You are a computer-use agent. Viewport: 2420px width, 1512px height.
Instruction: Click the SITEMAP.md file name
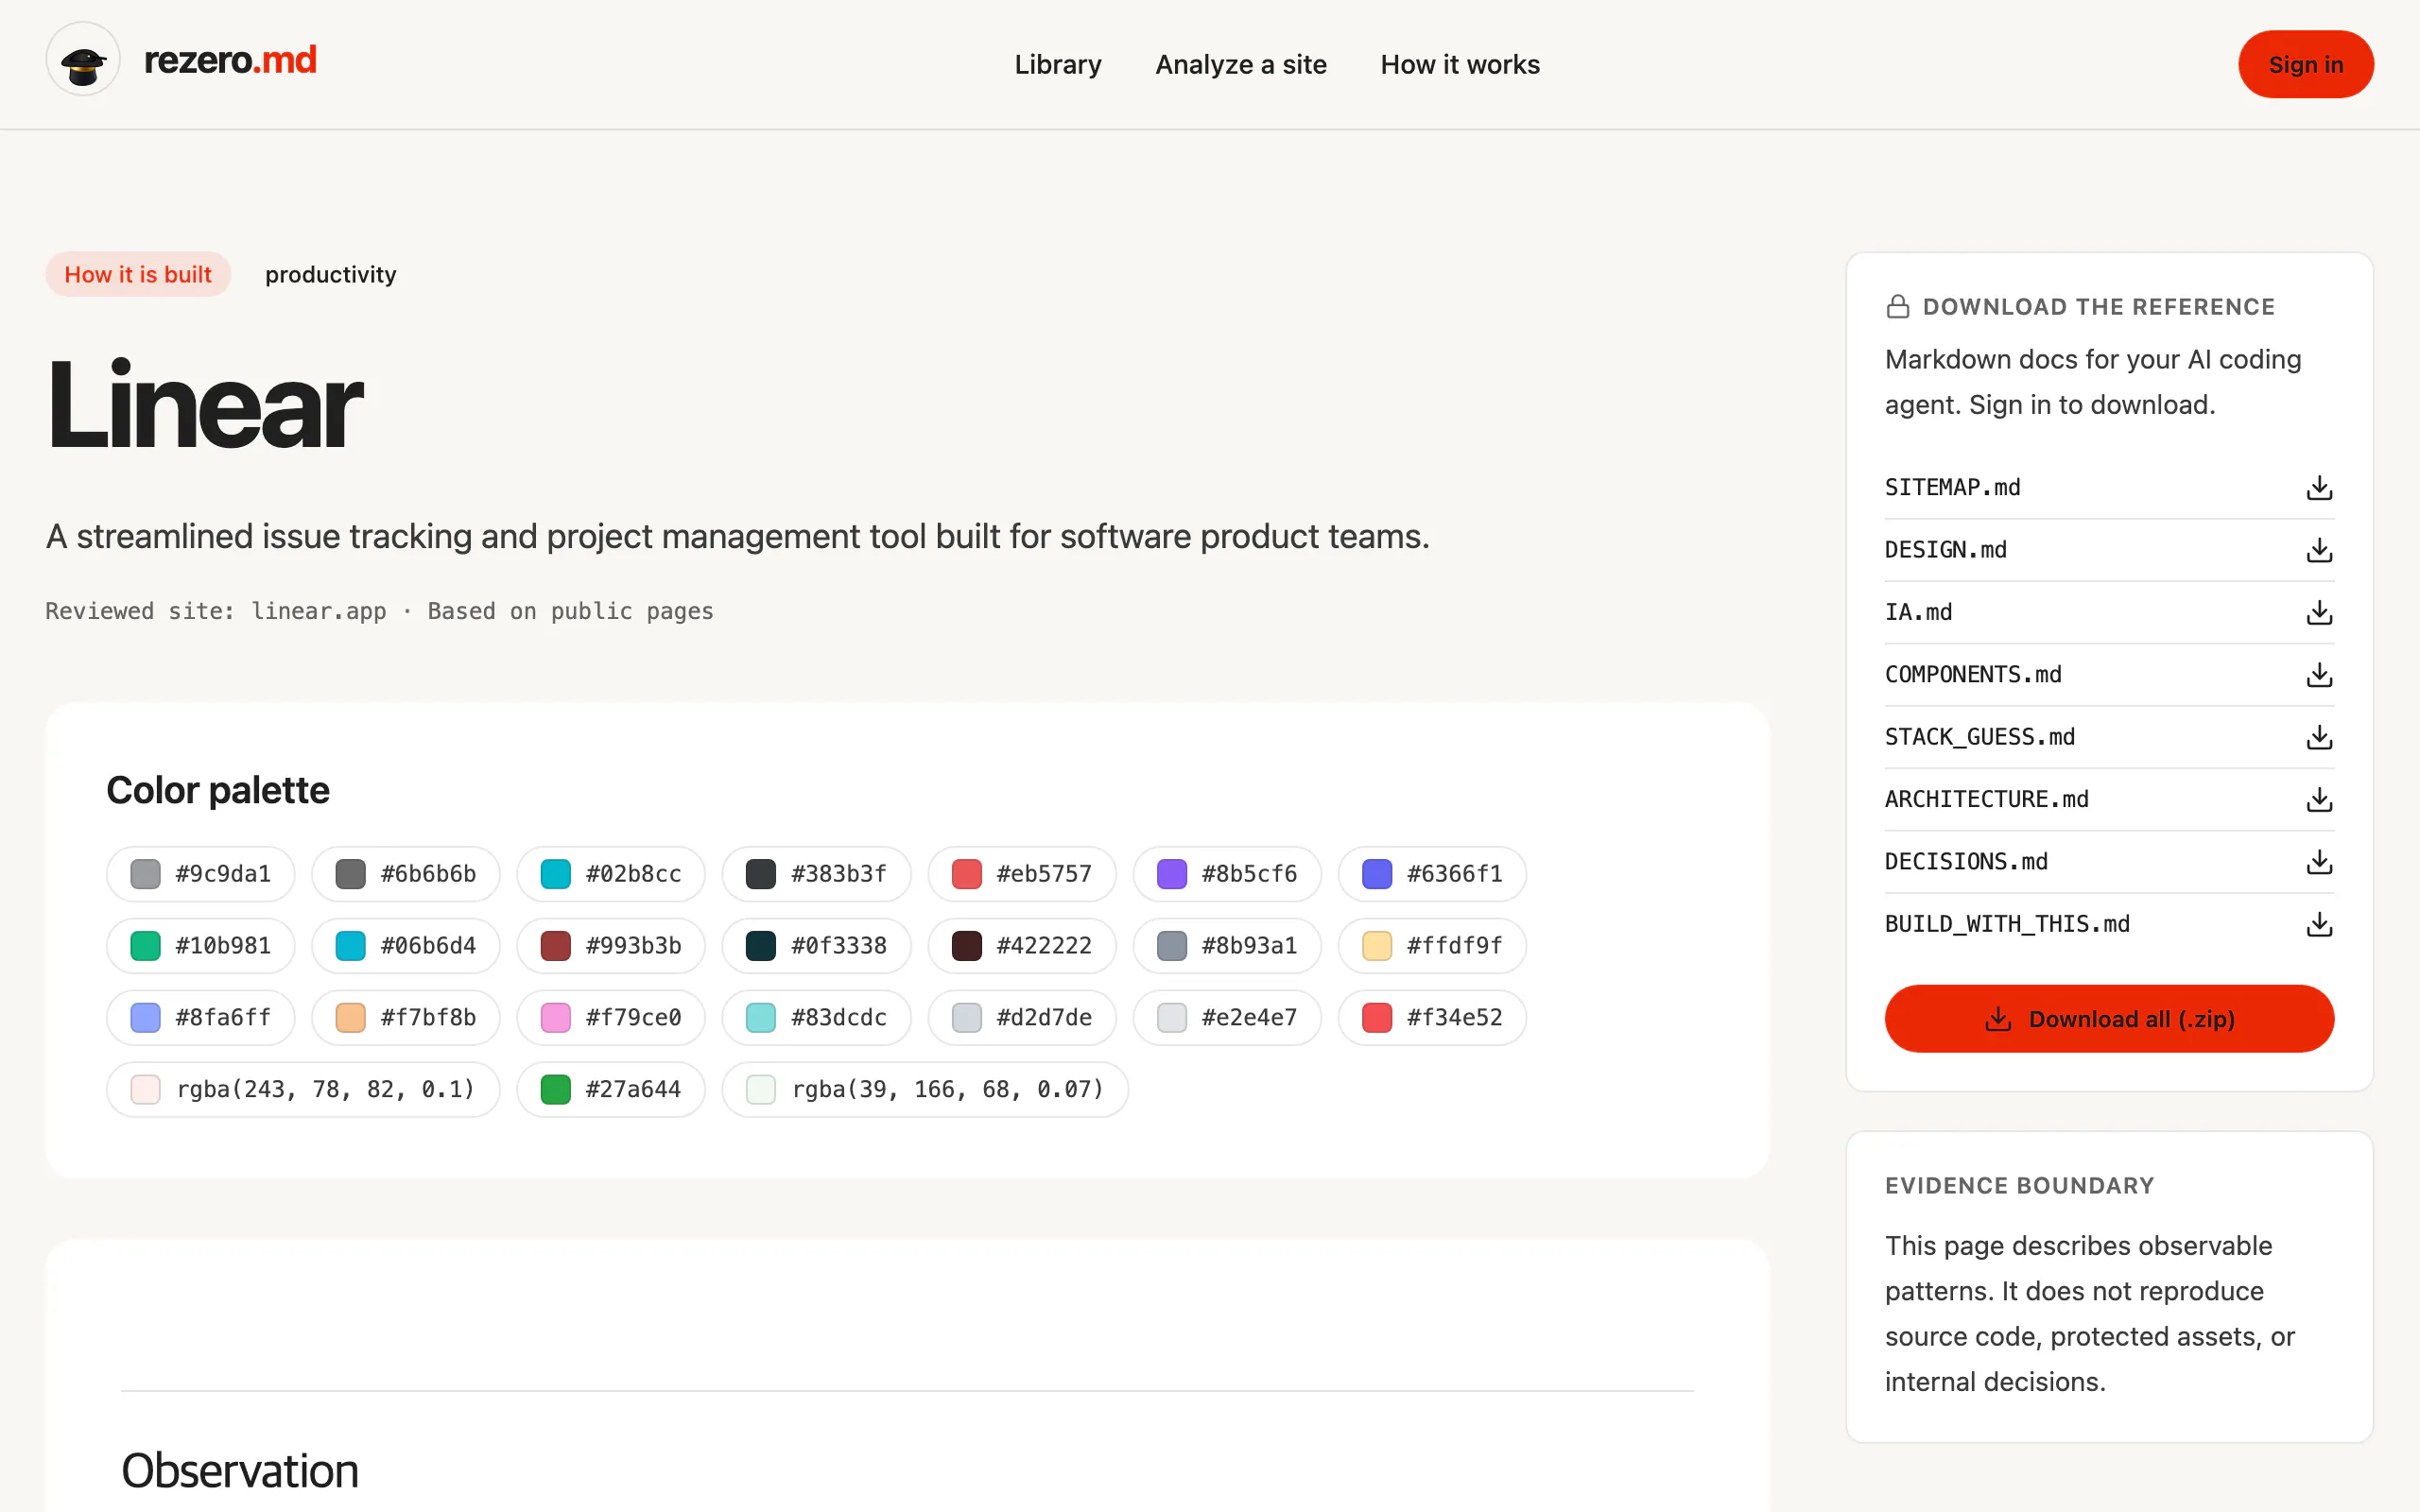coord(1952,488)
